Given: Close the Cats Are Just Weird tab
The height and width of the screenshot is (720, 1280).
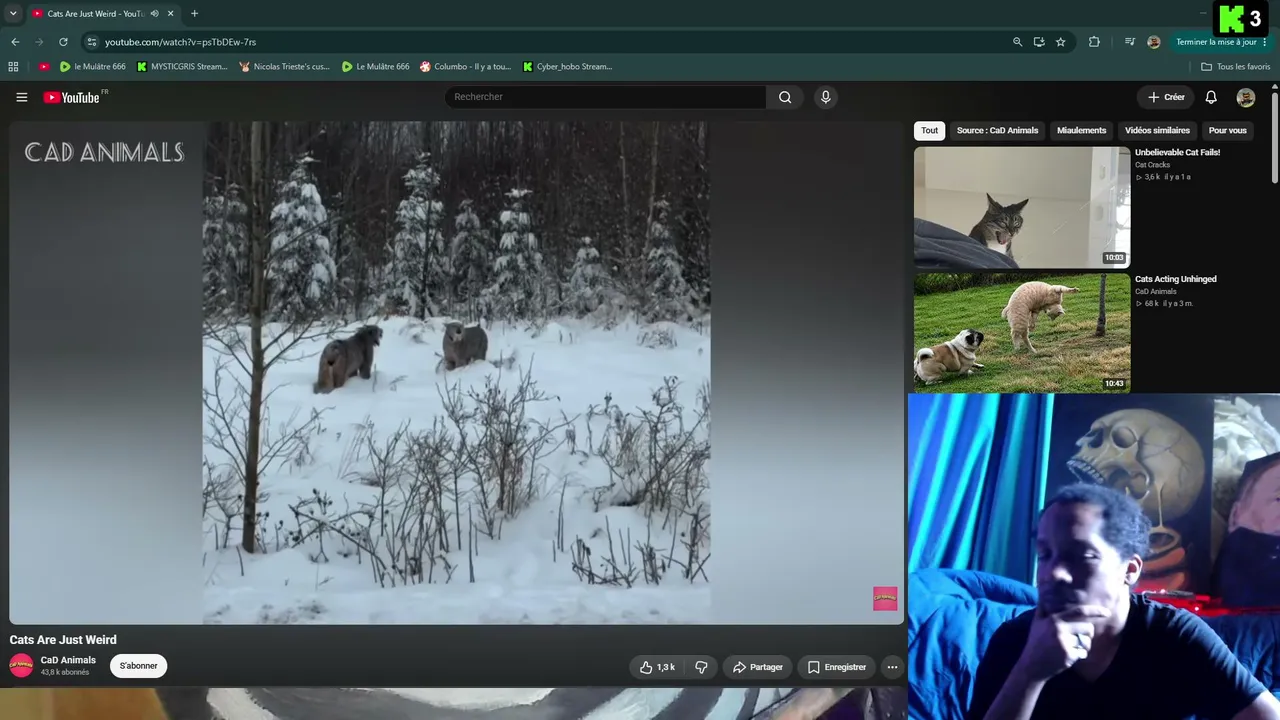Looking at the screenshot, I should coord(171,14).
